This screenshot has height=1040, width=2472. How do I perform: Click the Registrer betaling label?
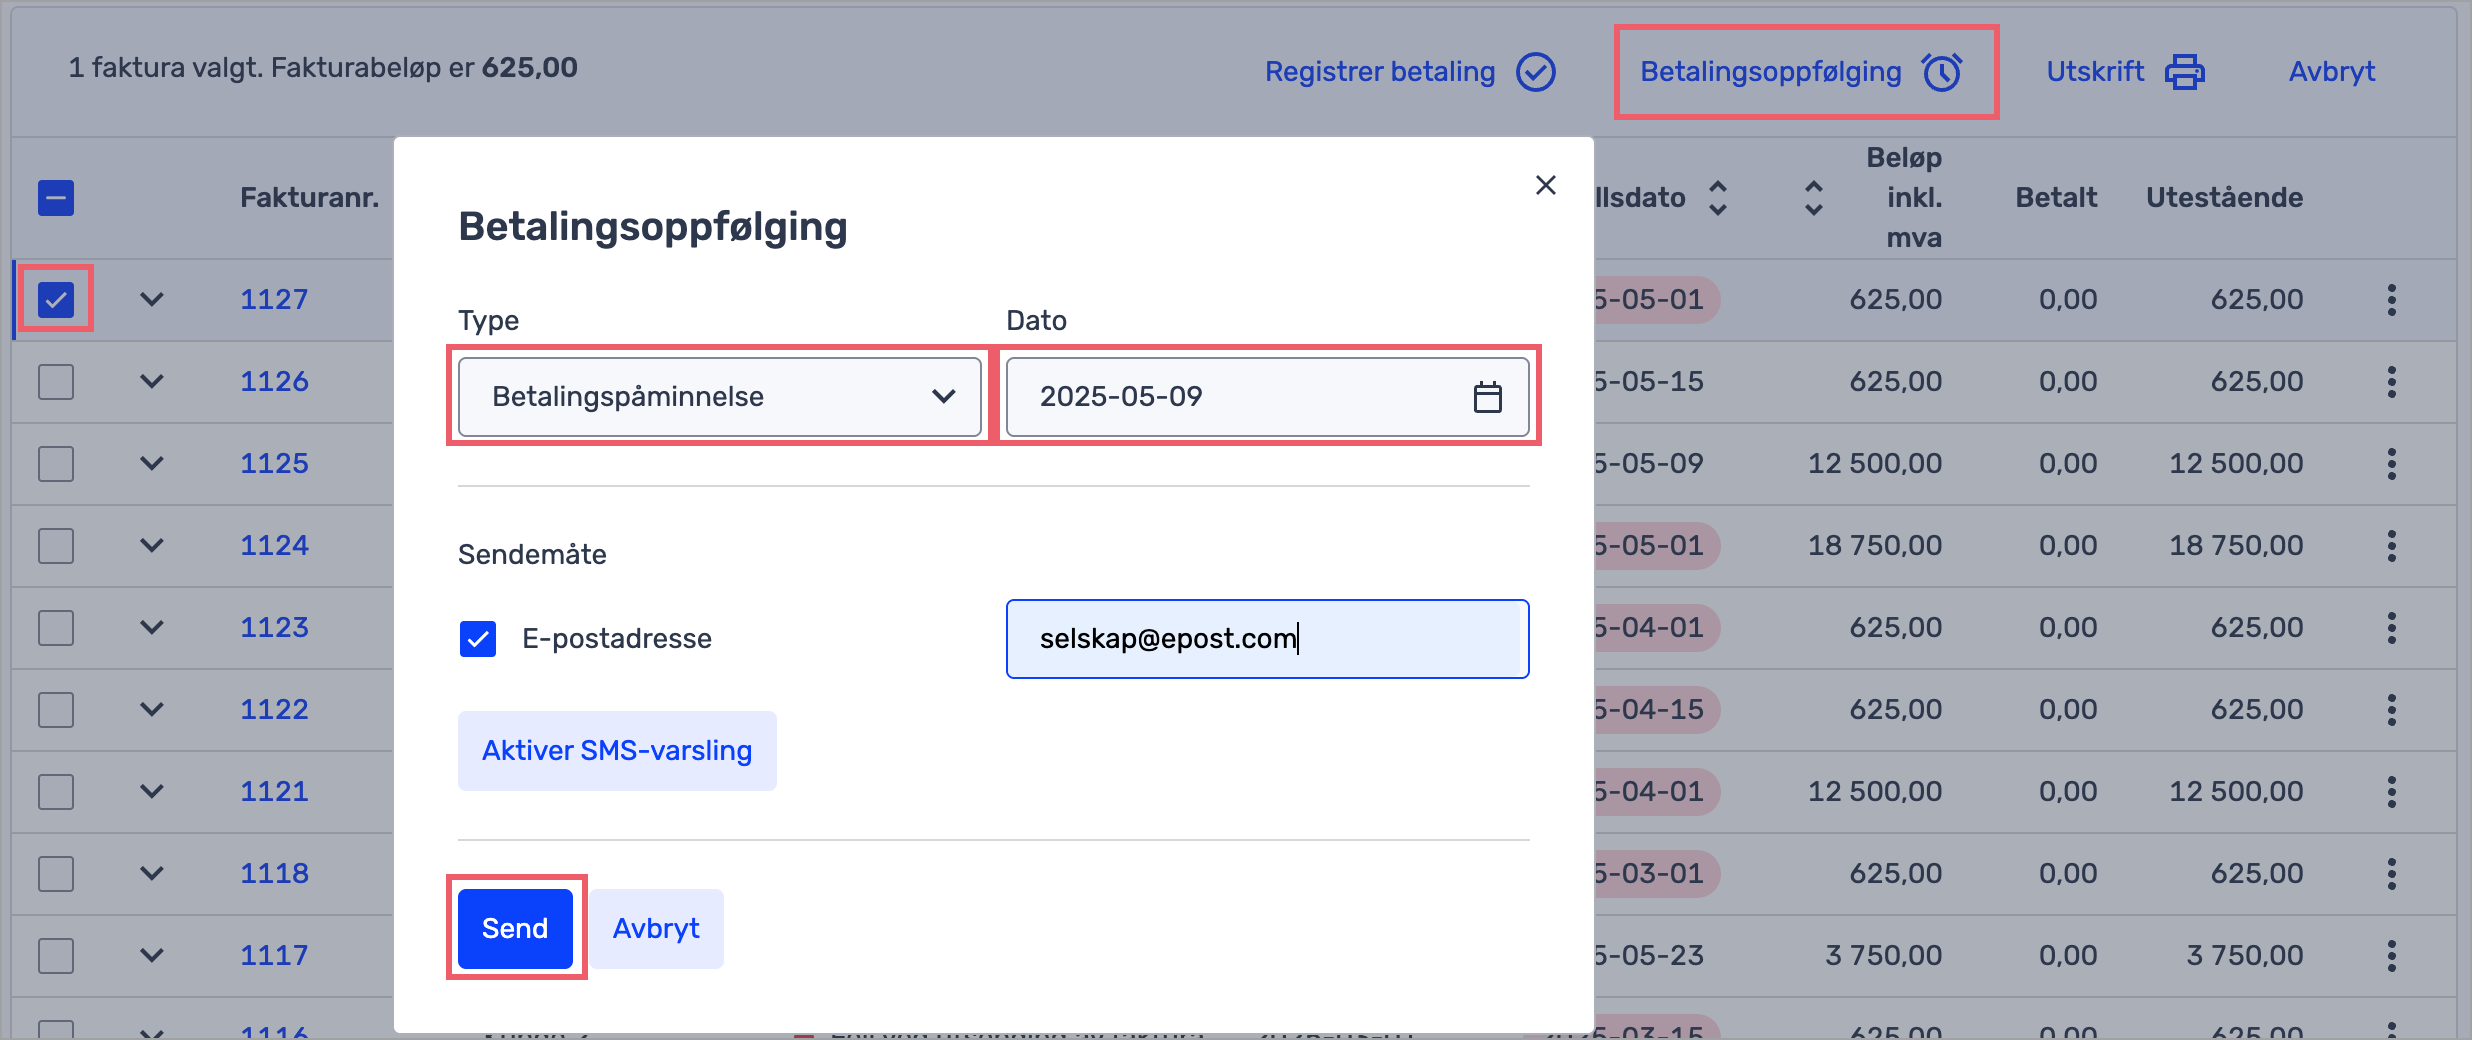click(x=1380, y=72)
